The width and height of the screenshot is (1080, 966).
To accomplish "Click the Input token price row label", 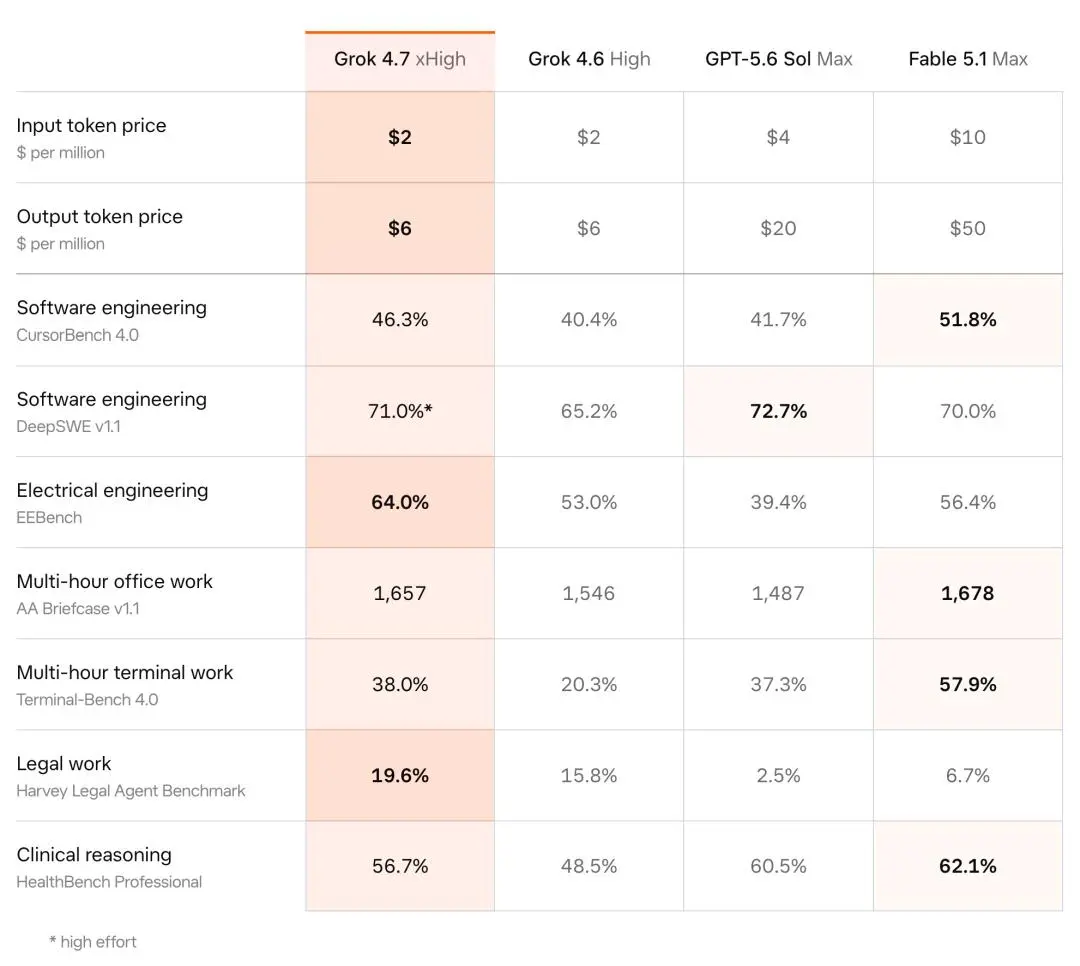I will 91,125.
